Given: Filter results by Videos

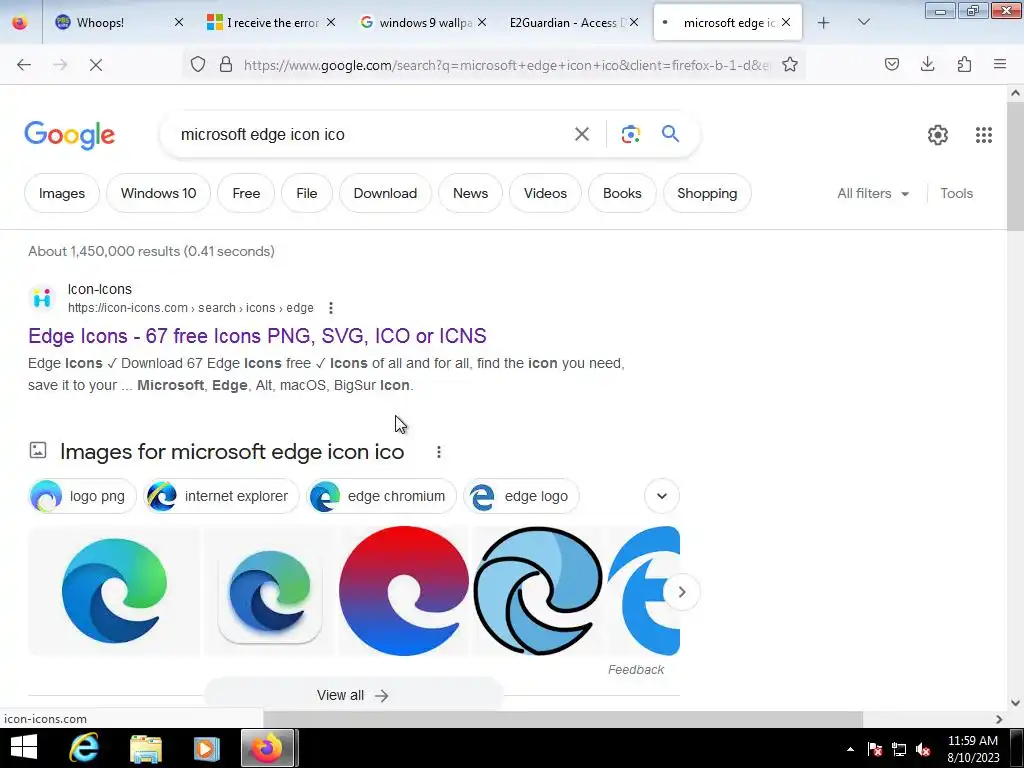Looking at the screenshot, I should pyautogui.click(x=545, y=193).
